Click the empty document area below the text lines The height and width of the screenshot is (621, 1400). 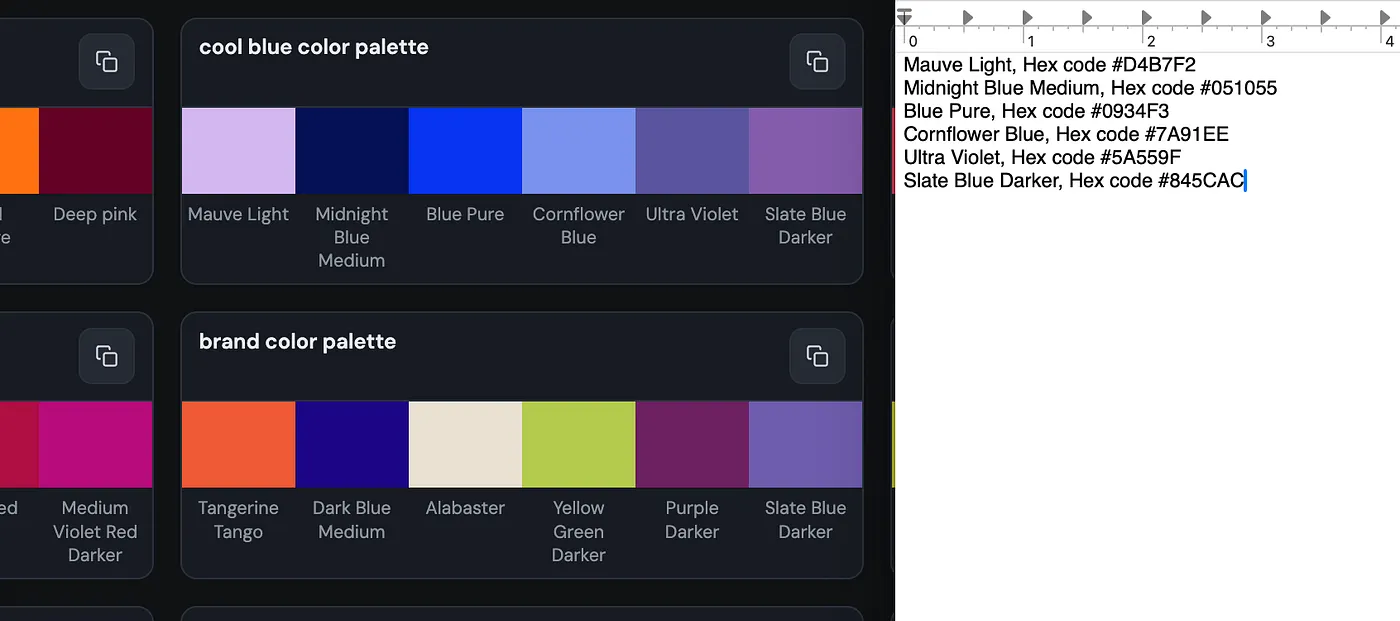1148,405
